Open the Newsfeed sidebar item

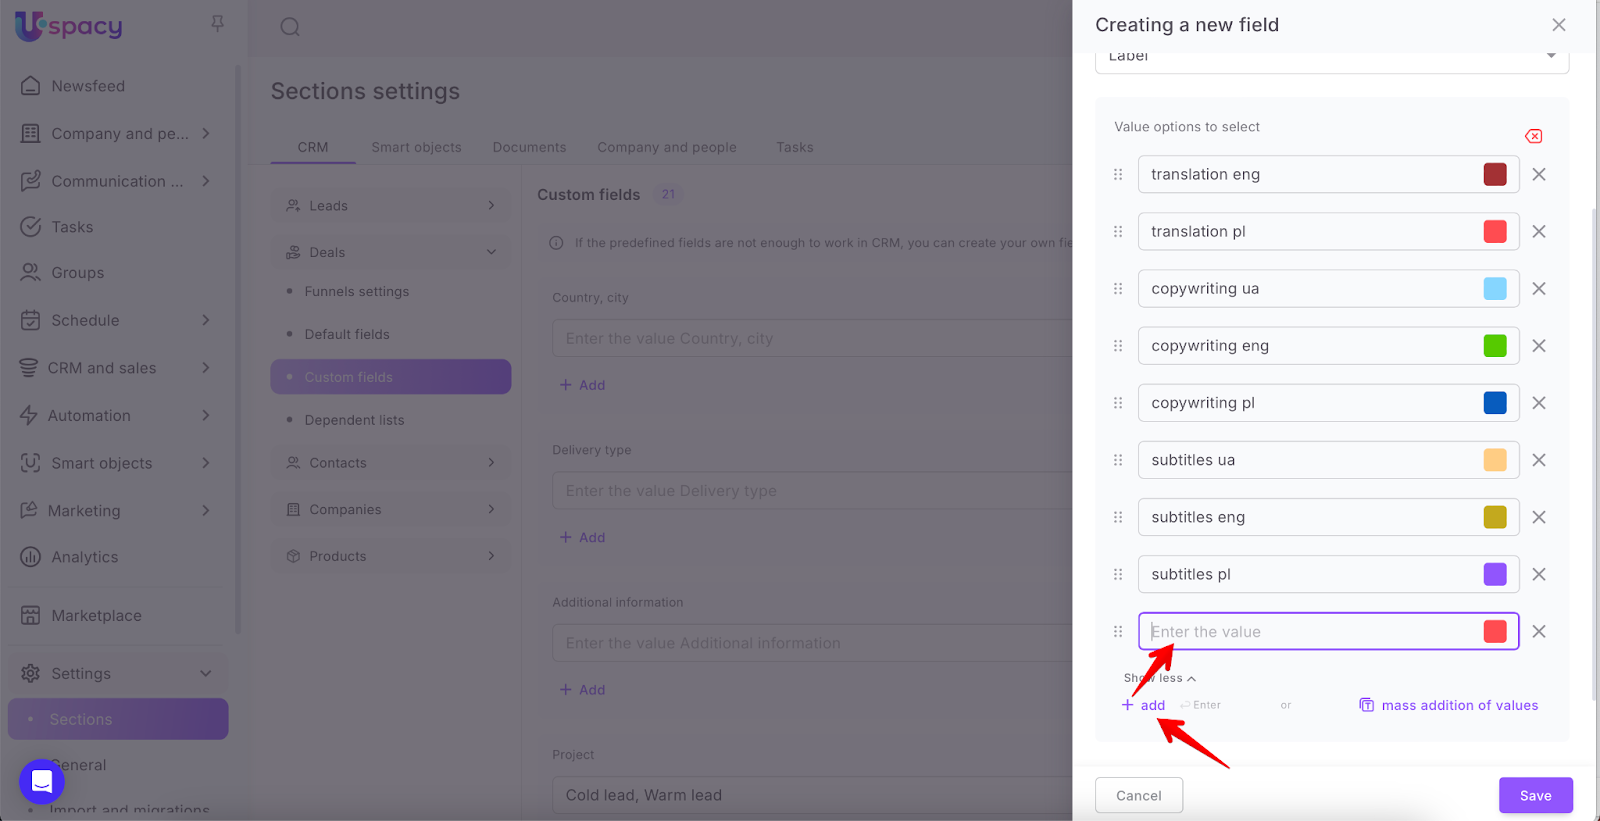(88, 86)
